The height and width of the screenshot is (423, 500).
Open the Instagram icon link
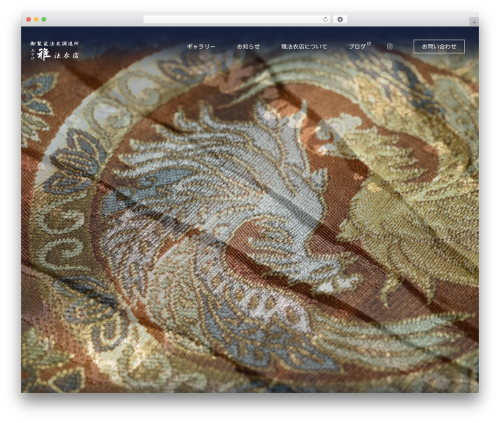point(390,47)
